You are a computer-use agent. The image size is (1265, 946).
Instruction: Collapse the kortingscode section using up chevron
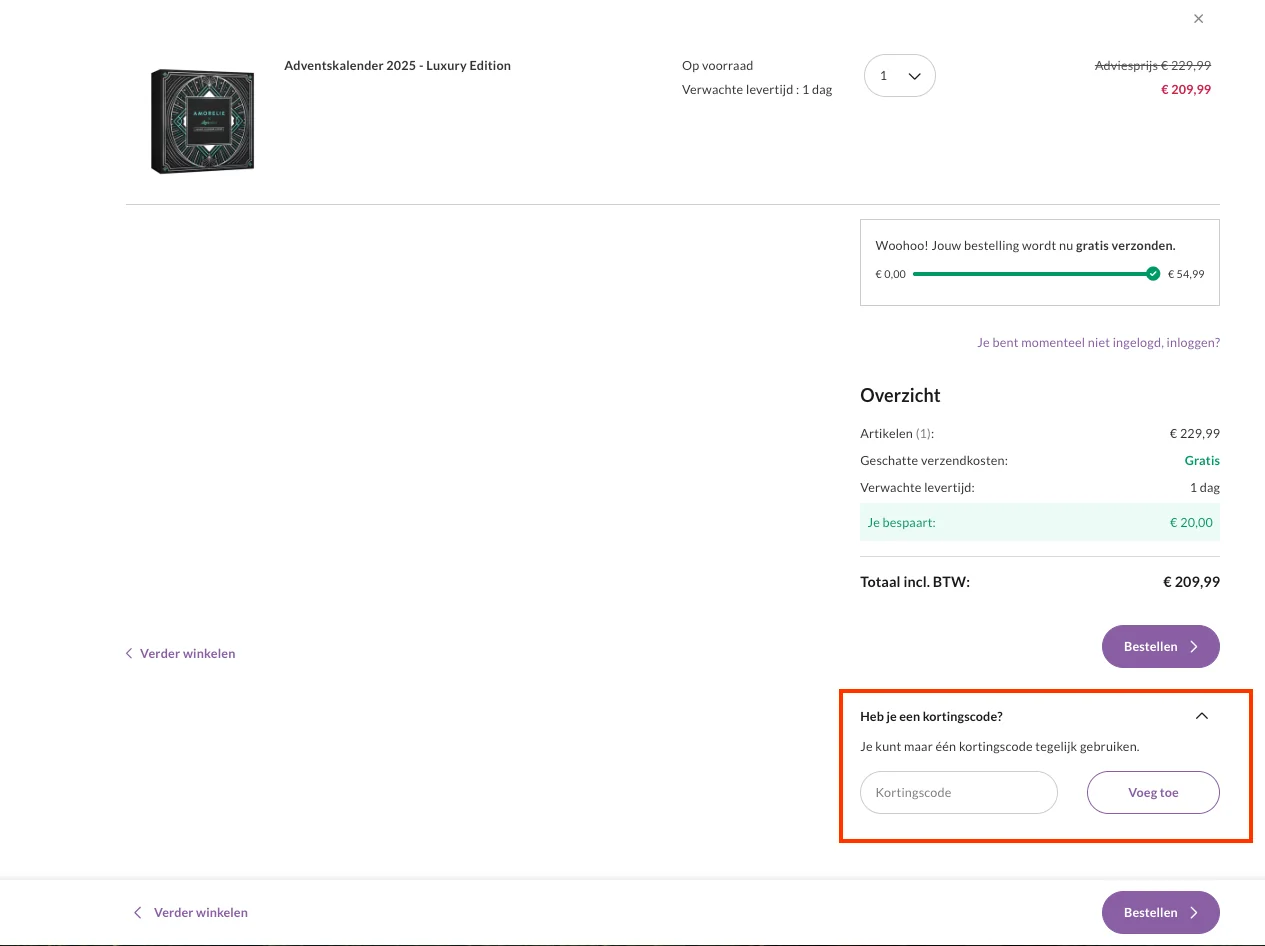pos(1202,716)
